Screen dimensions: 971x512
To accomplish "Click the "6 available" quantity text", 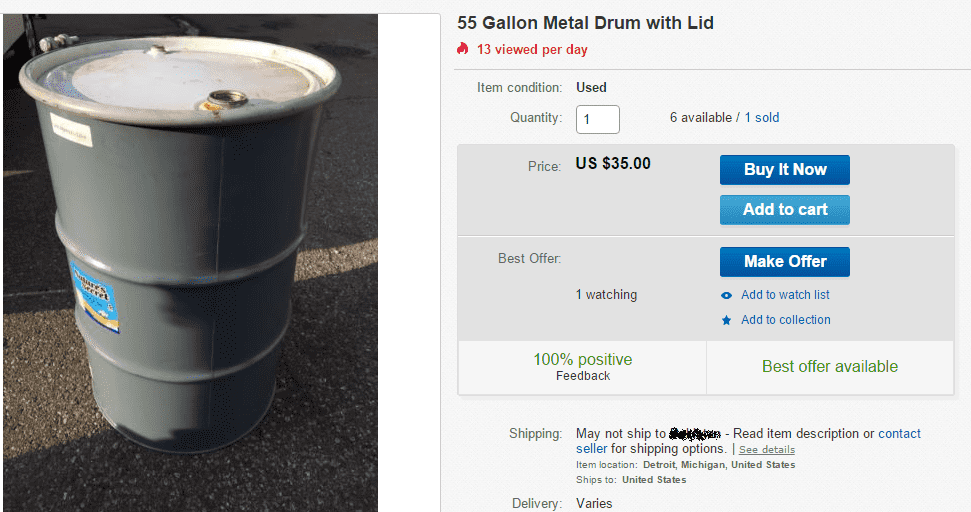I will [x=700, y=117].
